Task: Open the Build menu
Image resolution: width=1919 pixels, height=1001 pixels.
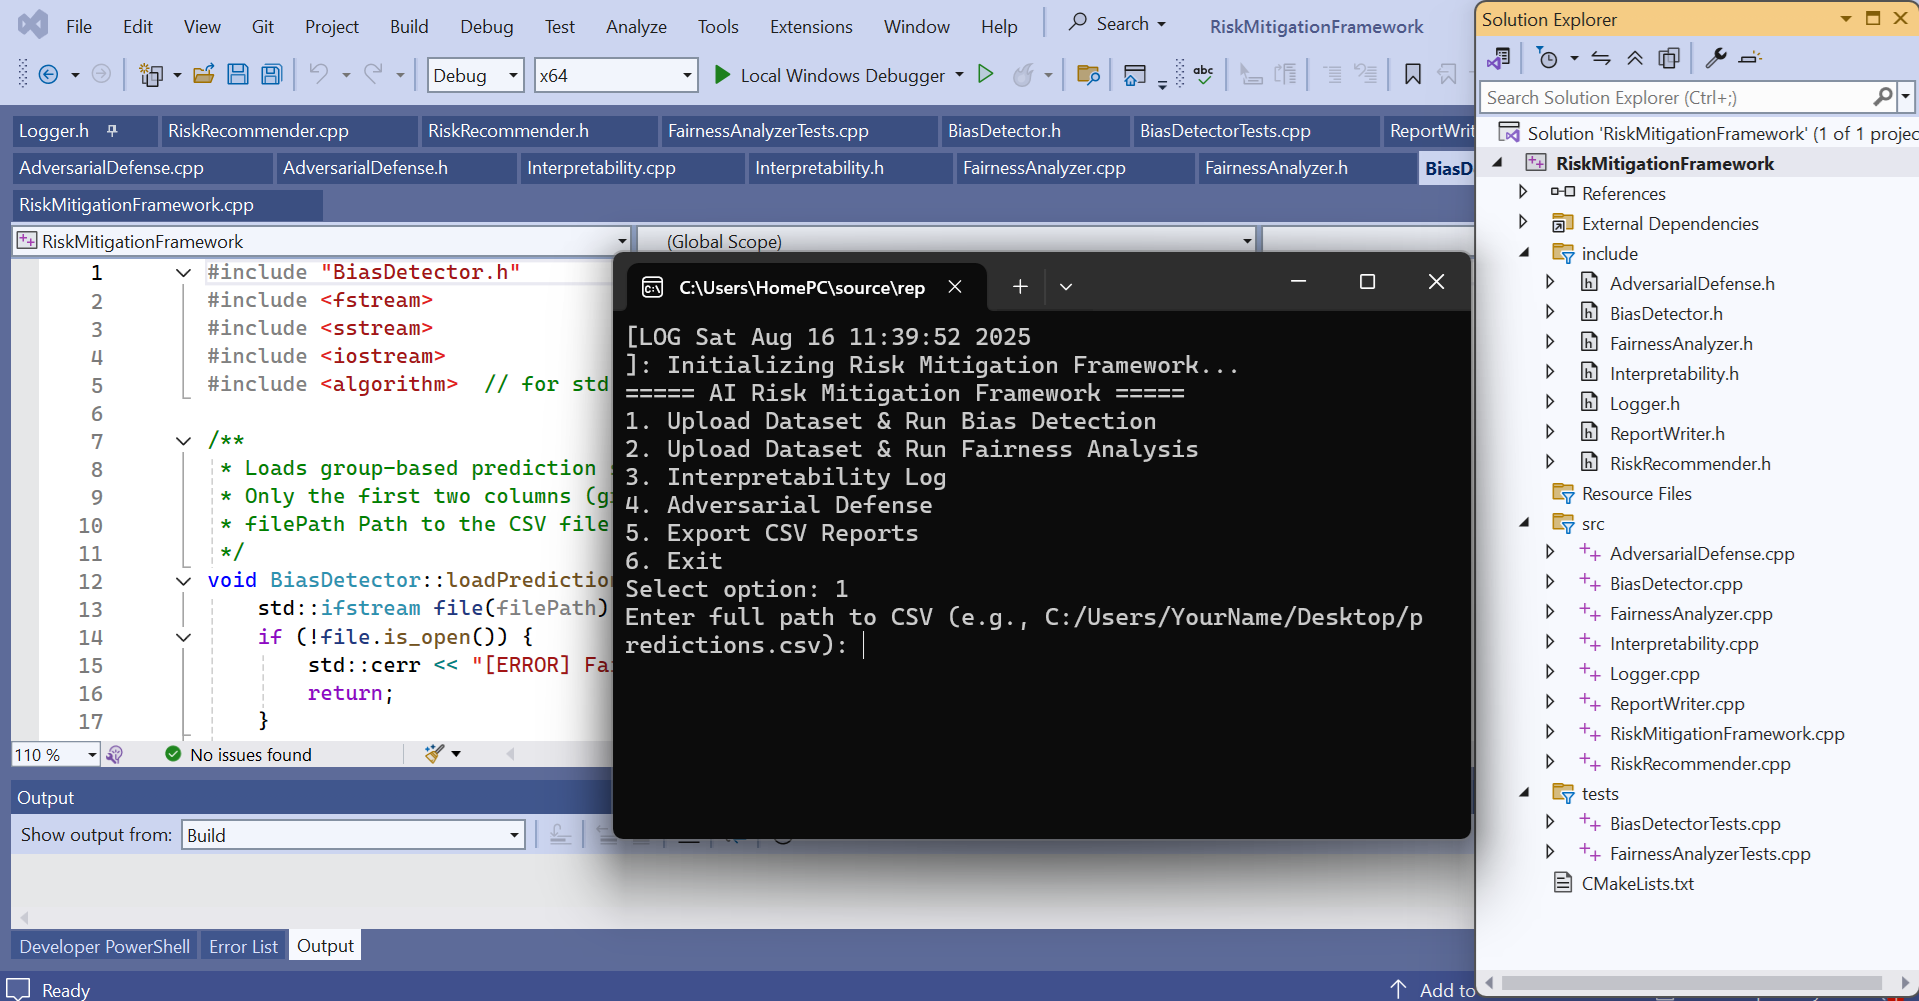Action: pyautogui.click(x=408, y=27)
